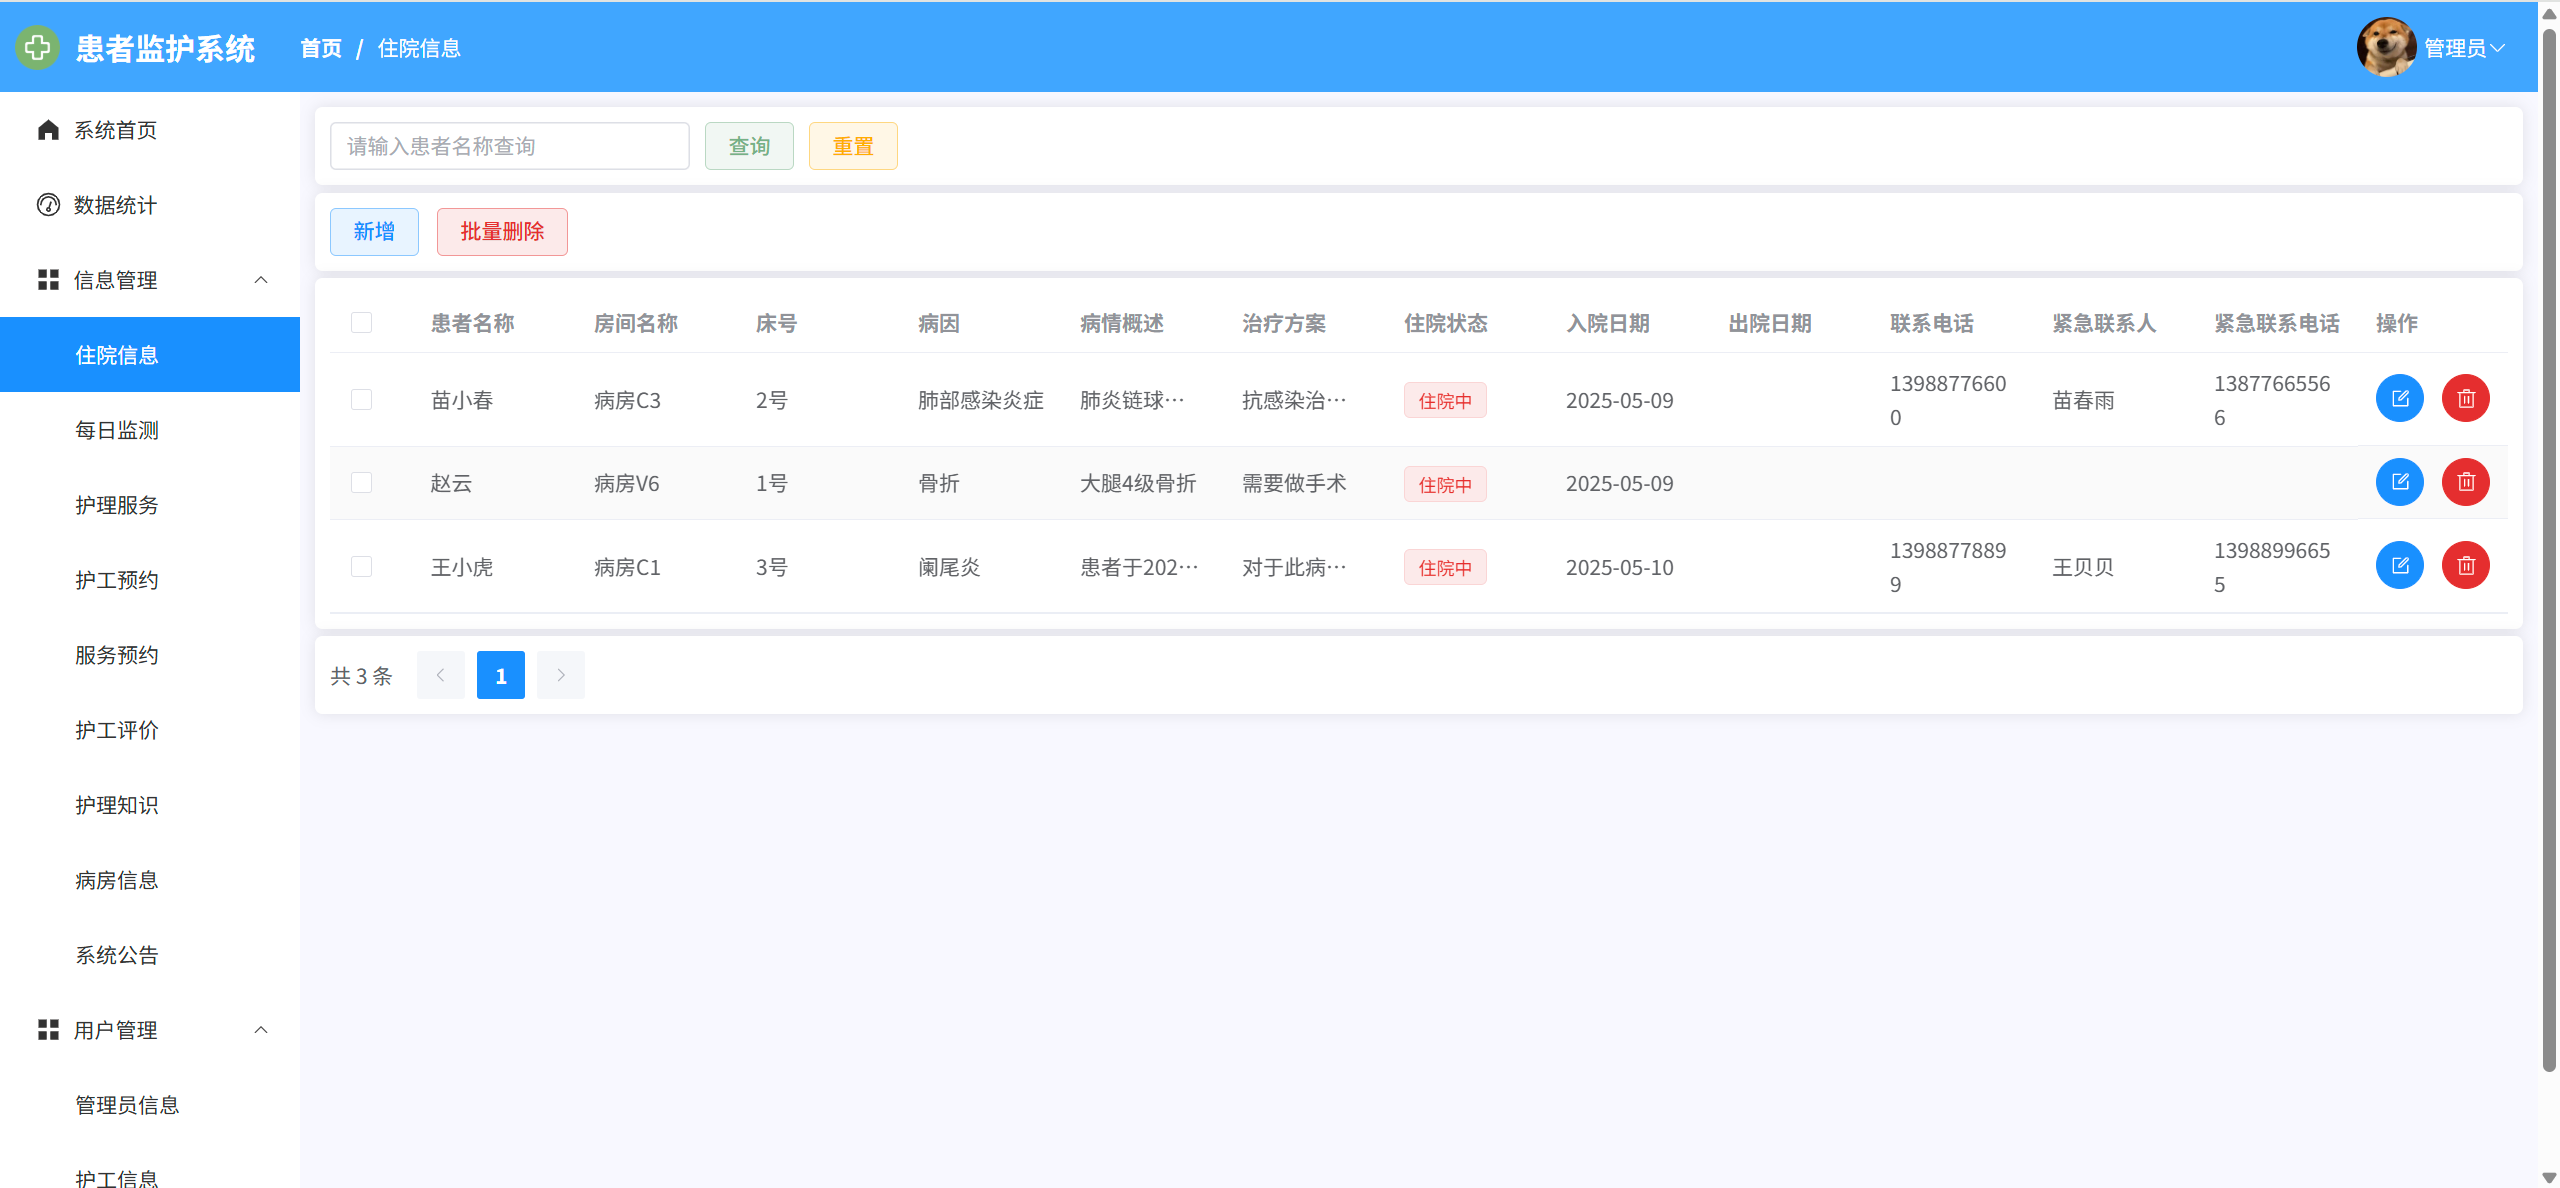The height and width of the screenshot is (1188, 2560).
Task: Open 每日监测 in the sidebar
Action: pyautogui.click(x=117, y=430)
